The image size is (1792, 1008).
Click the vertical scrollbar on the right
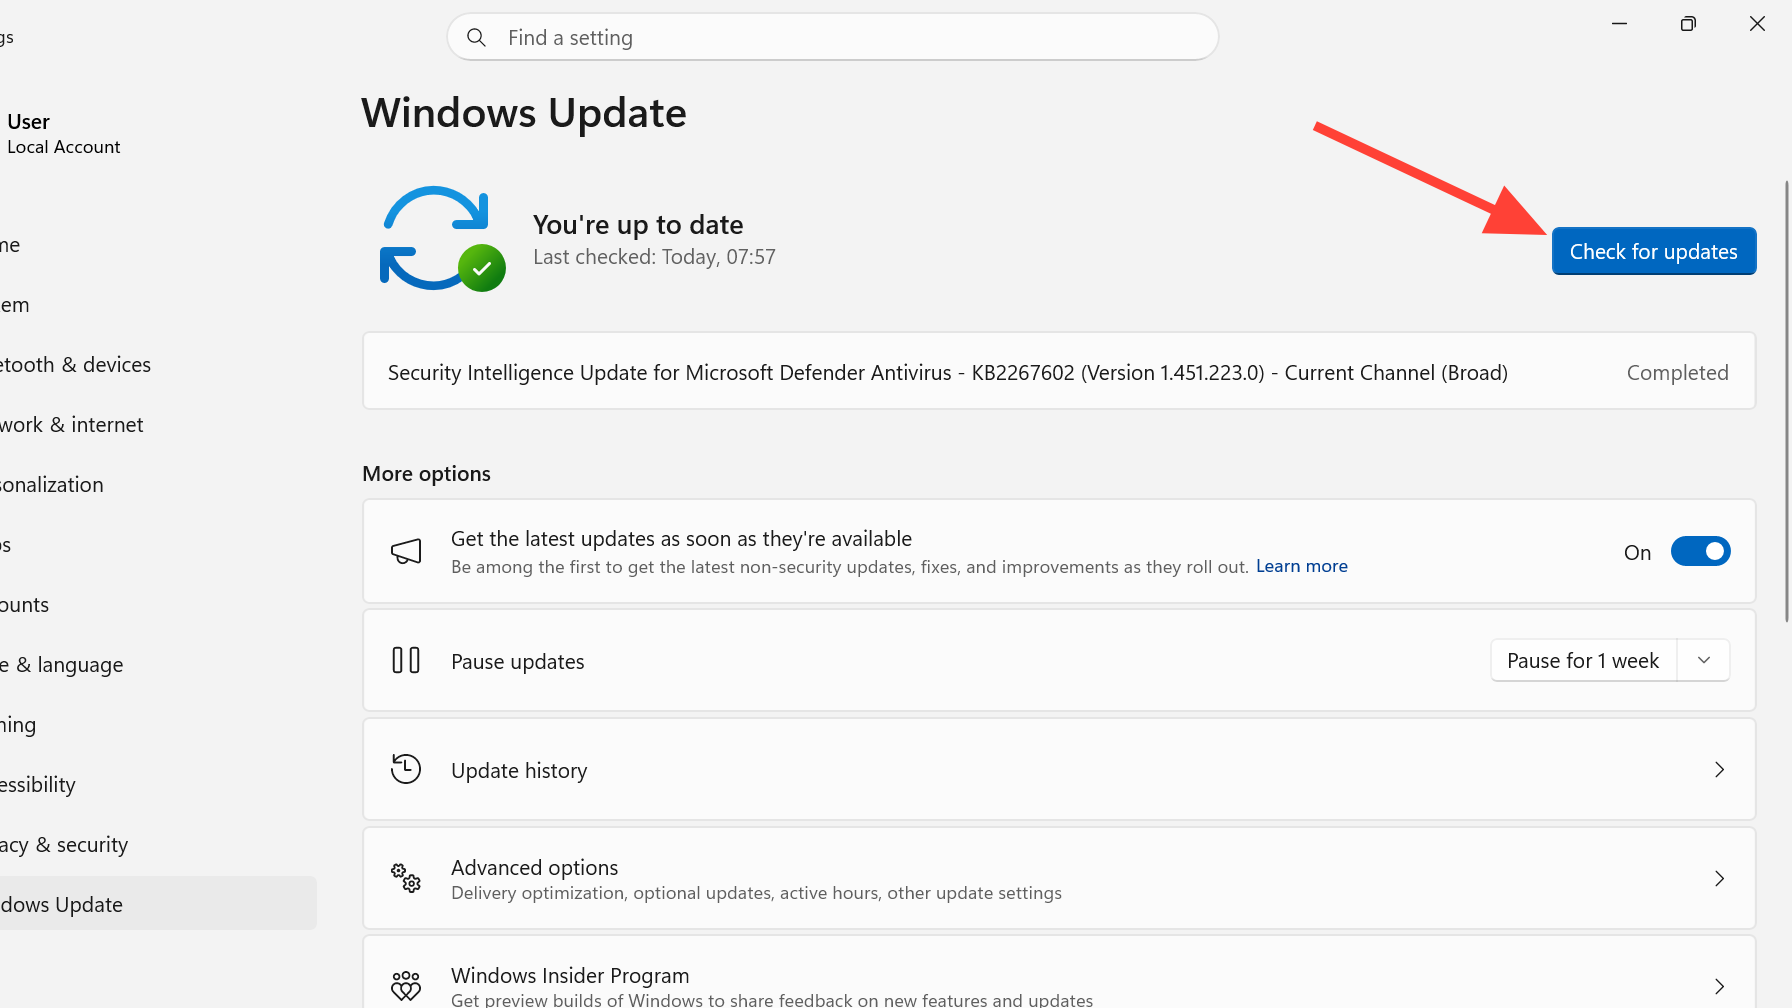(x=1786, y=401)
